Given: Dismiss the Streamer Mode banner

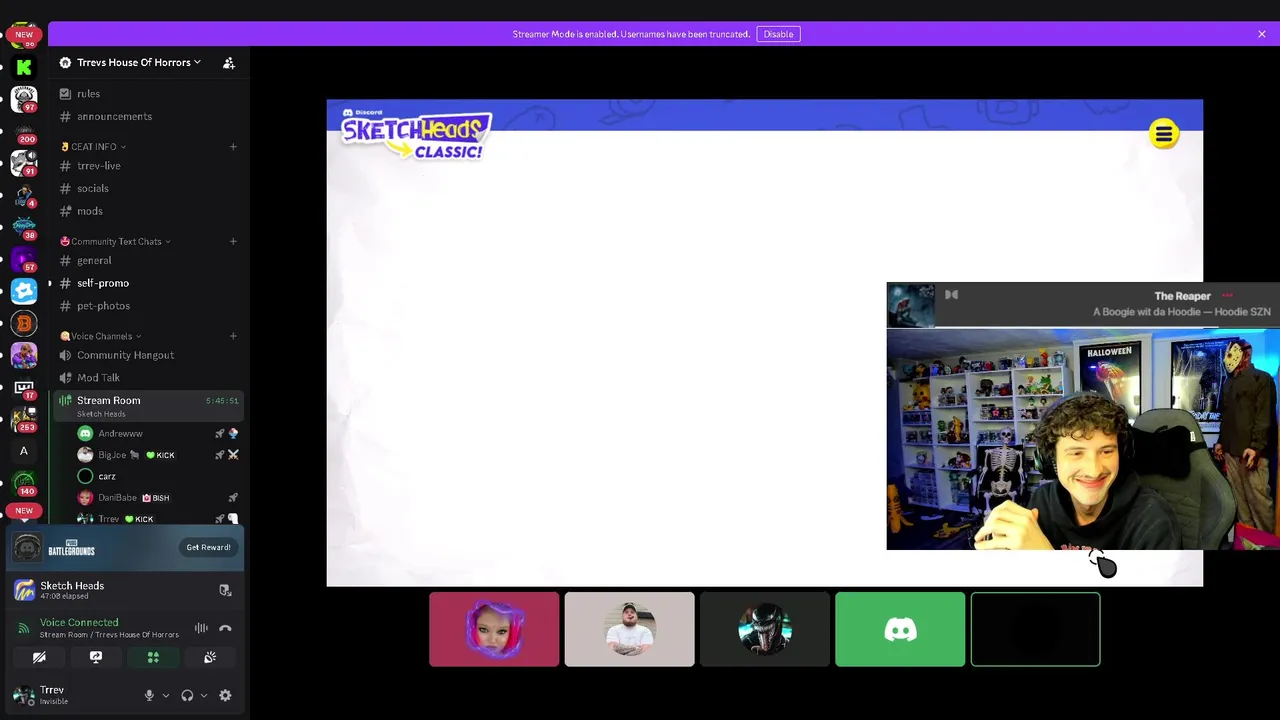Looking at the screenshot, I should pyautogui.click(x=1262, y=34).
